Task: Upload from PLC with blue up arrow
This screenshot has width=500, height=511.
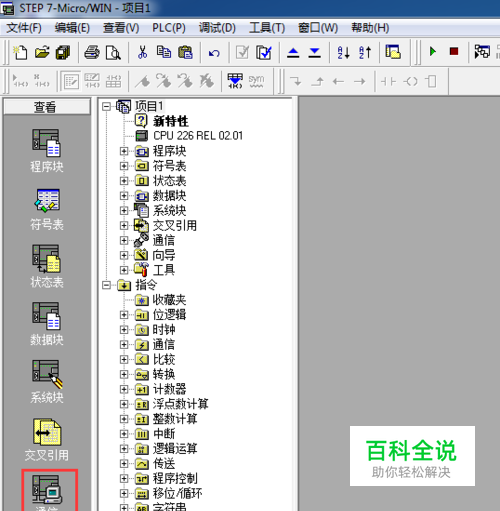Action: pyautogui.click(x=293, y=52)
